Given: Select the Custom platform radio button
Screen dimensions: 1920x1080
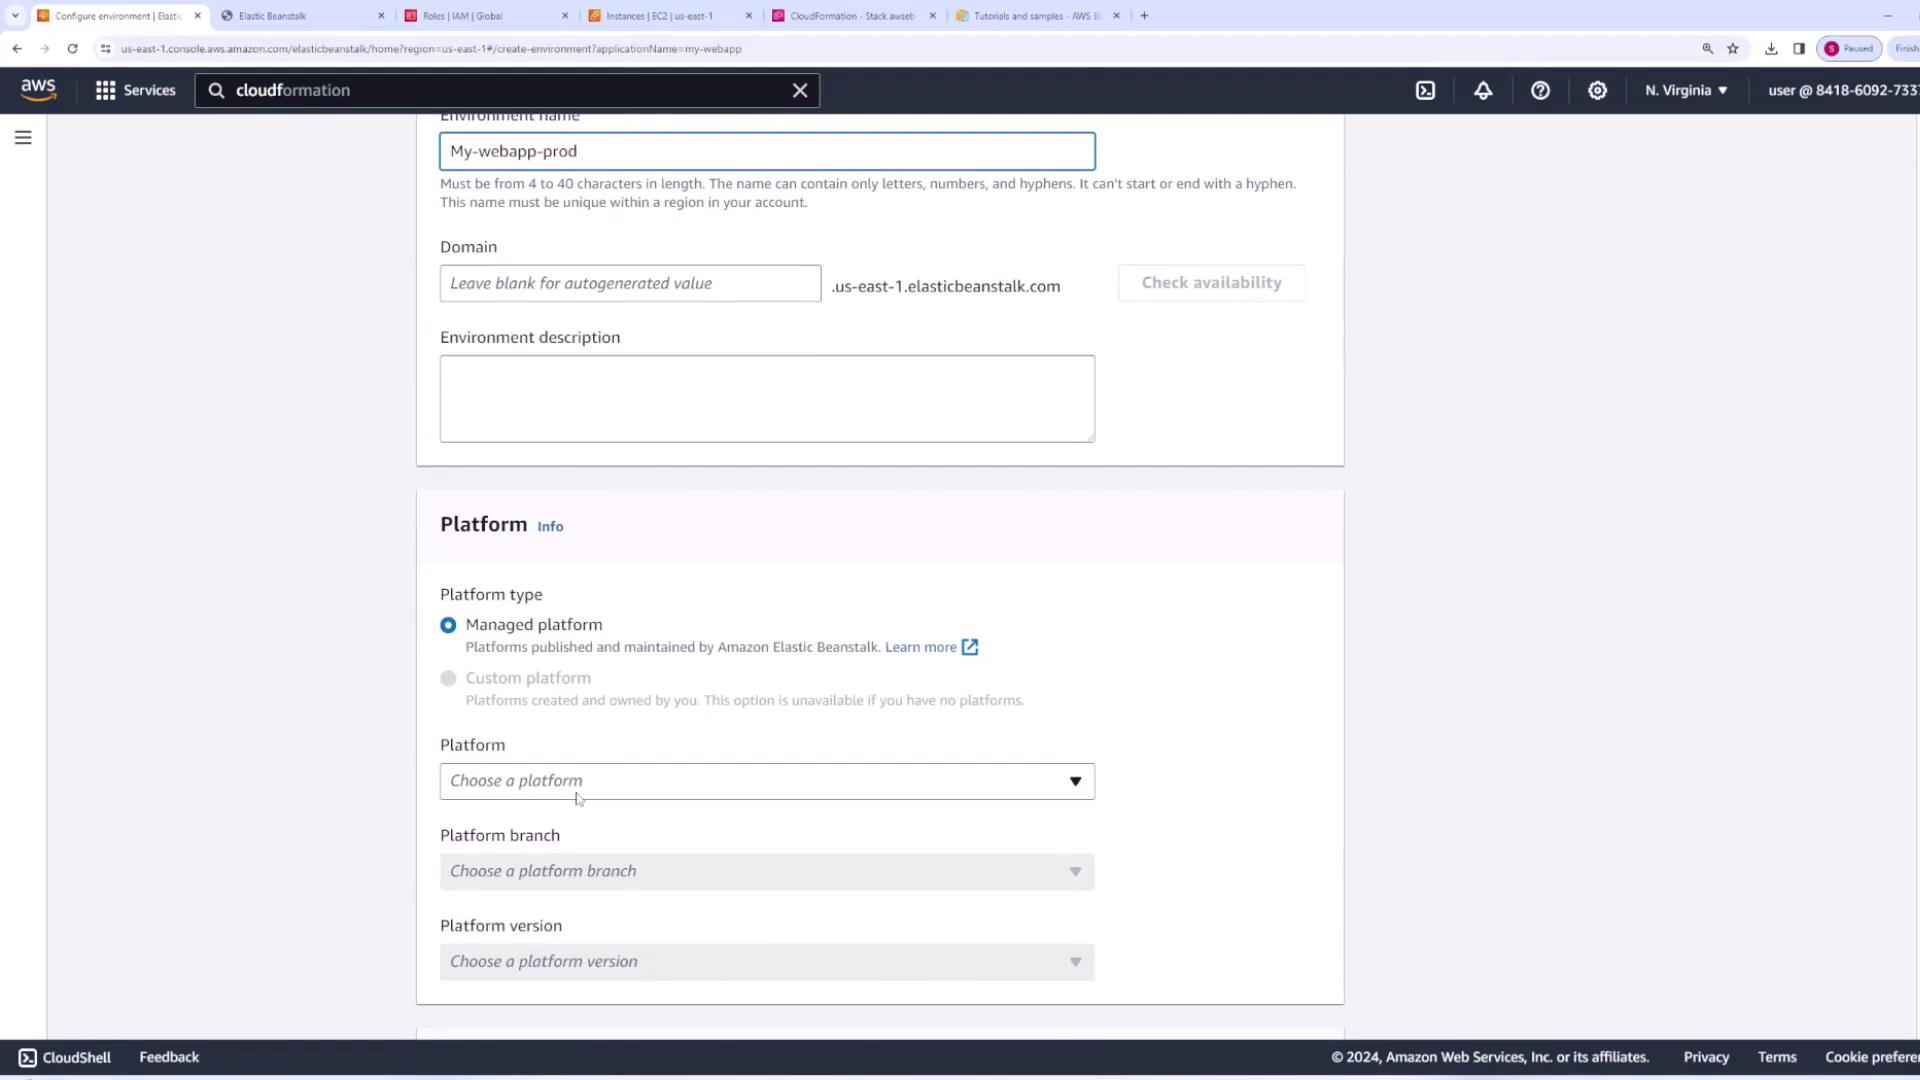Looking at the screenshot, I should click(x=448, y=678).
